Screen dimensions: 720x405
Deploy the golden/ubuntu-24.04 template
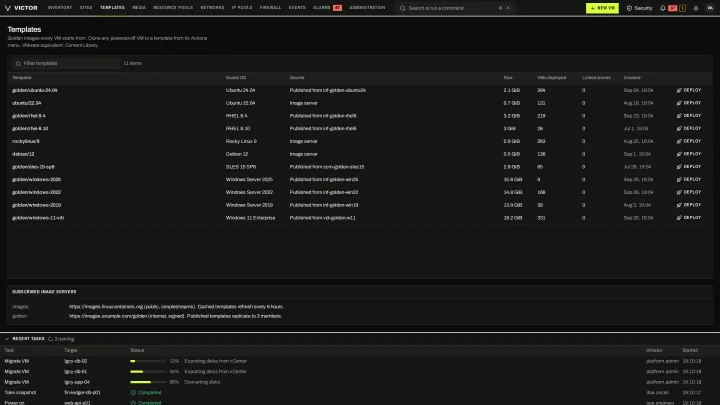[689, 90]
